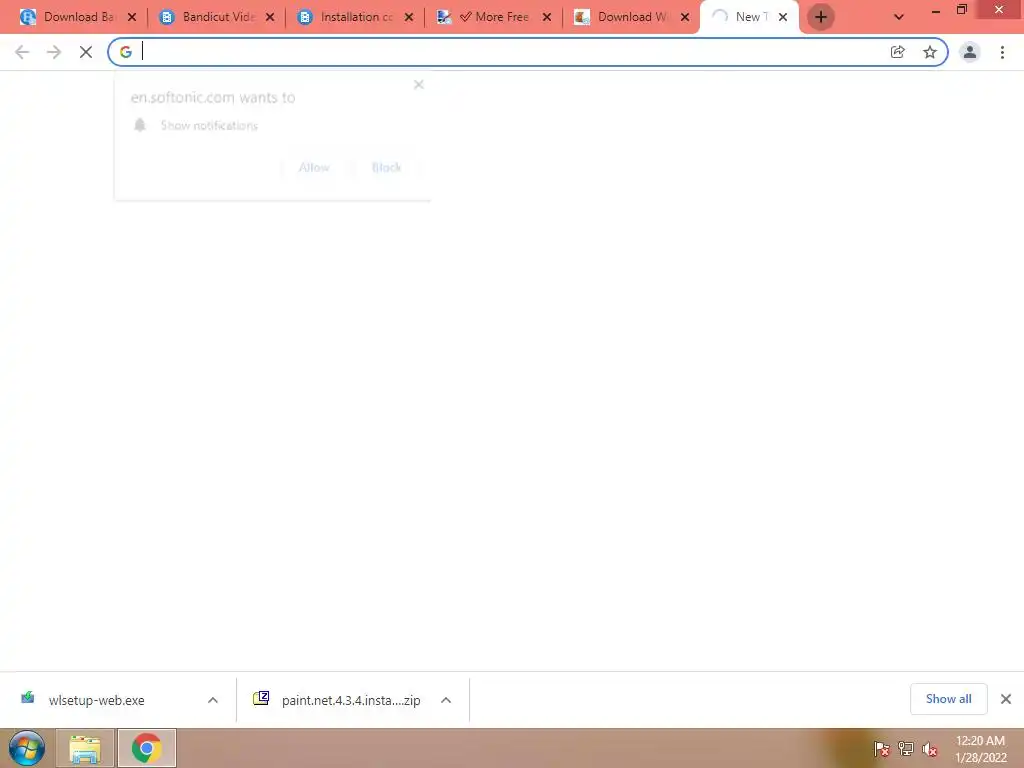Close the downloads bar
Image resolution: width=1024 pixels, height=768 pixels.
pyautogui.click(x=1006, y=699)
